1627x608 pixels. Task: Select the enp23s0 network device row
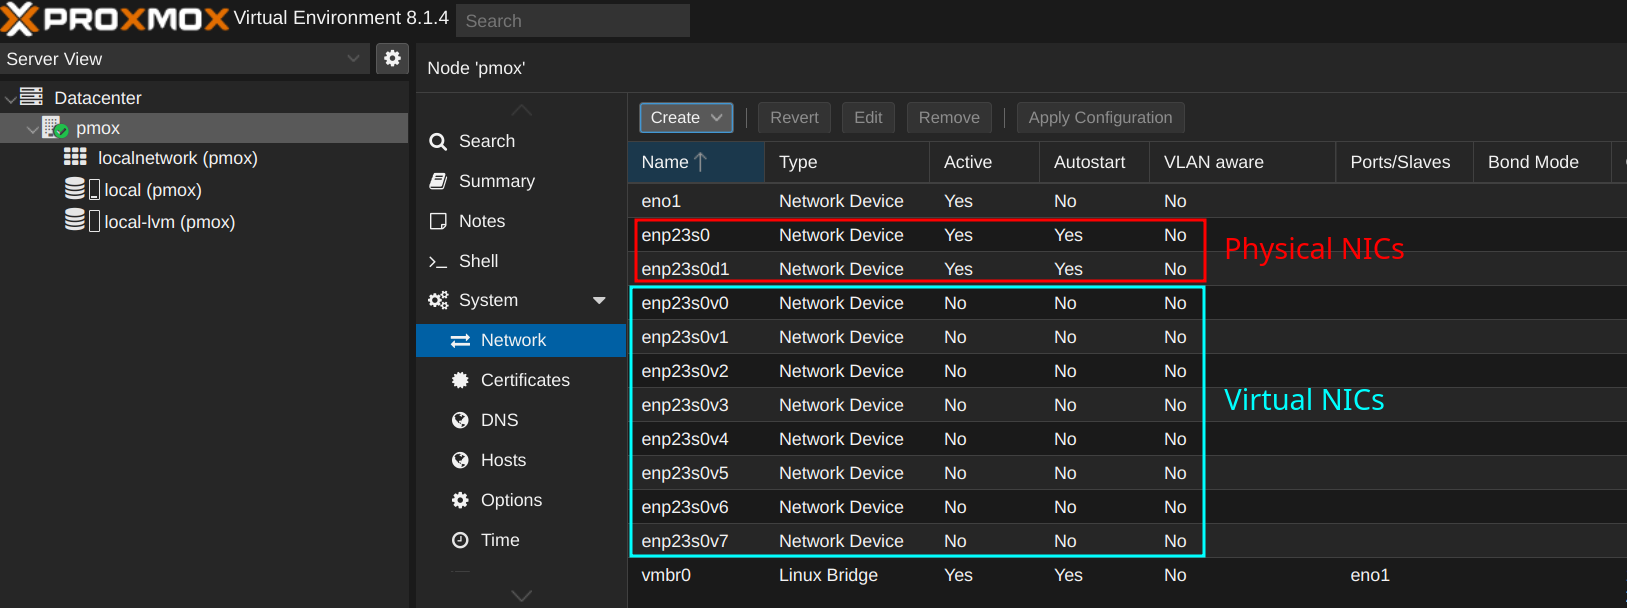point(1127,235)
